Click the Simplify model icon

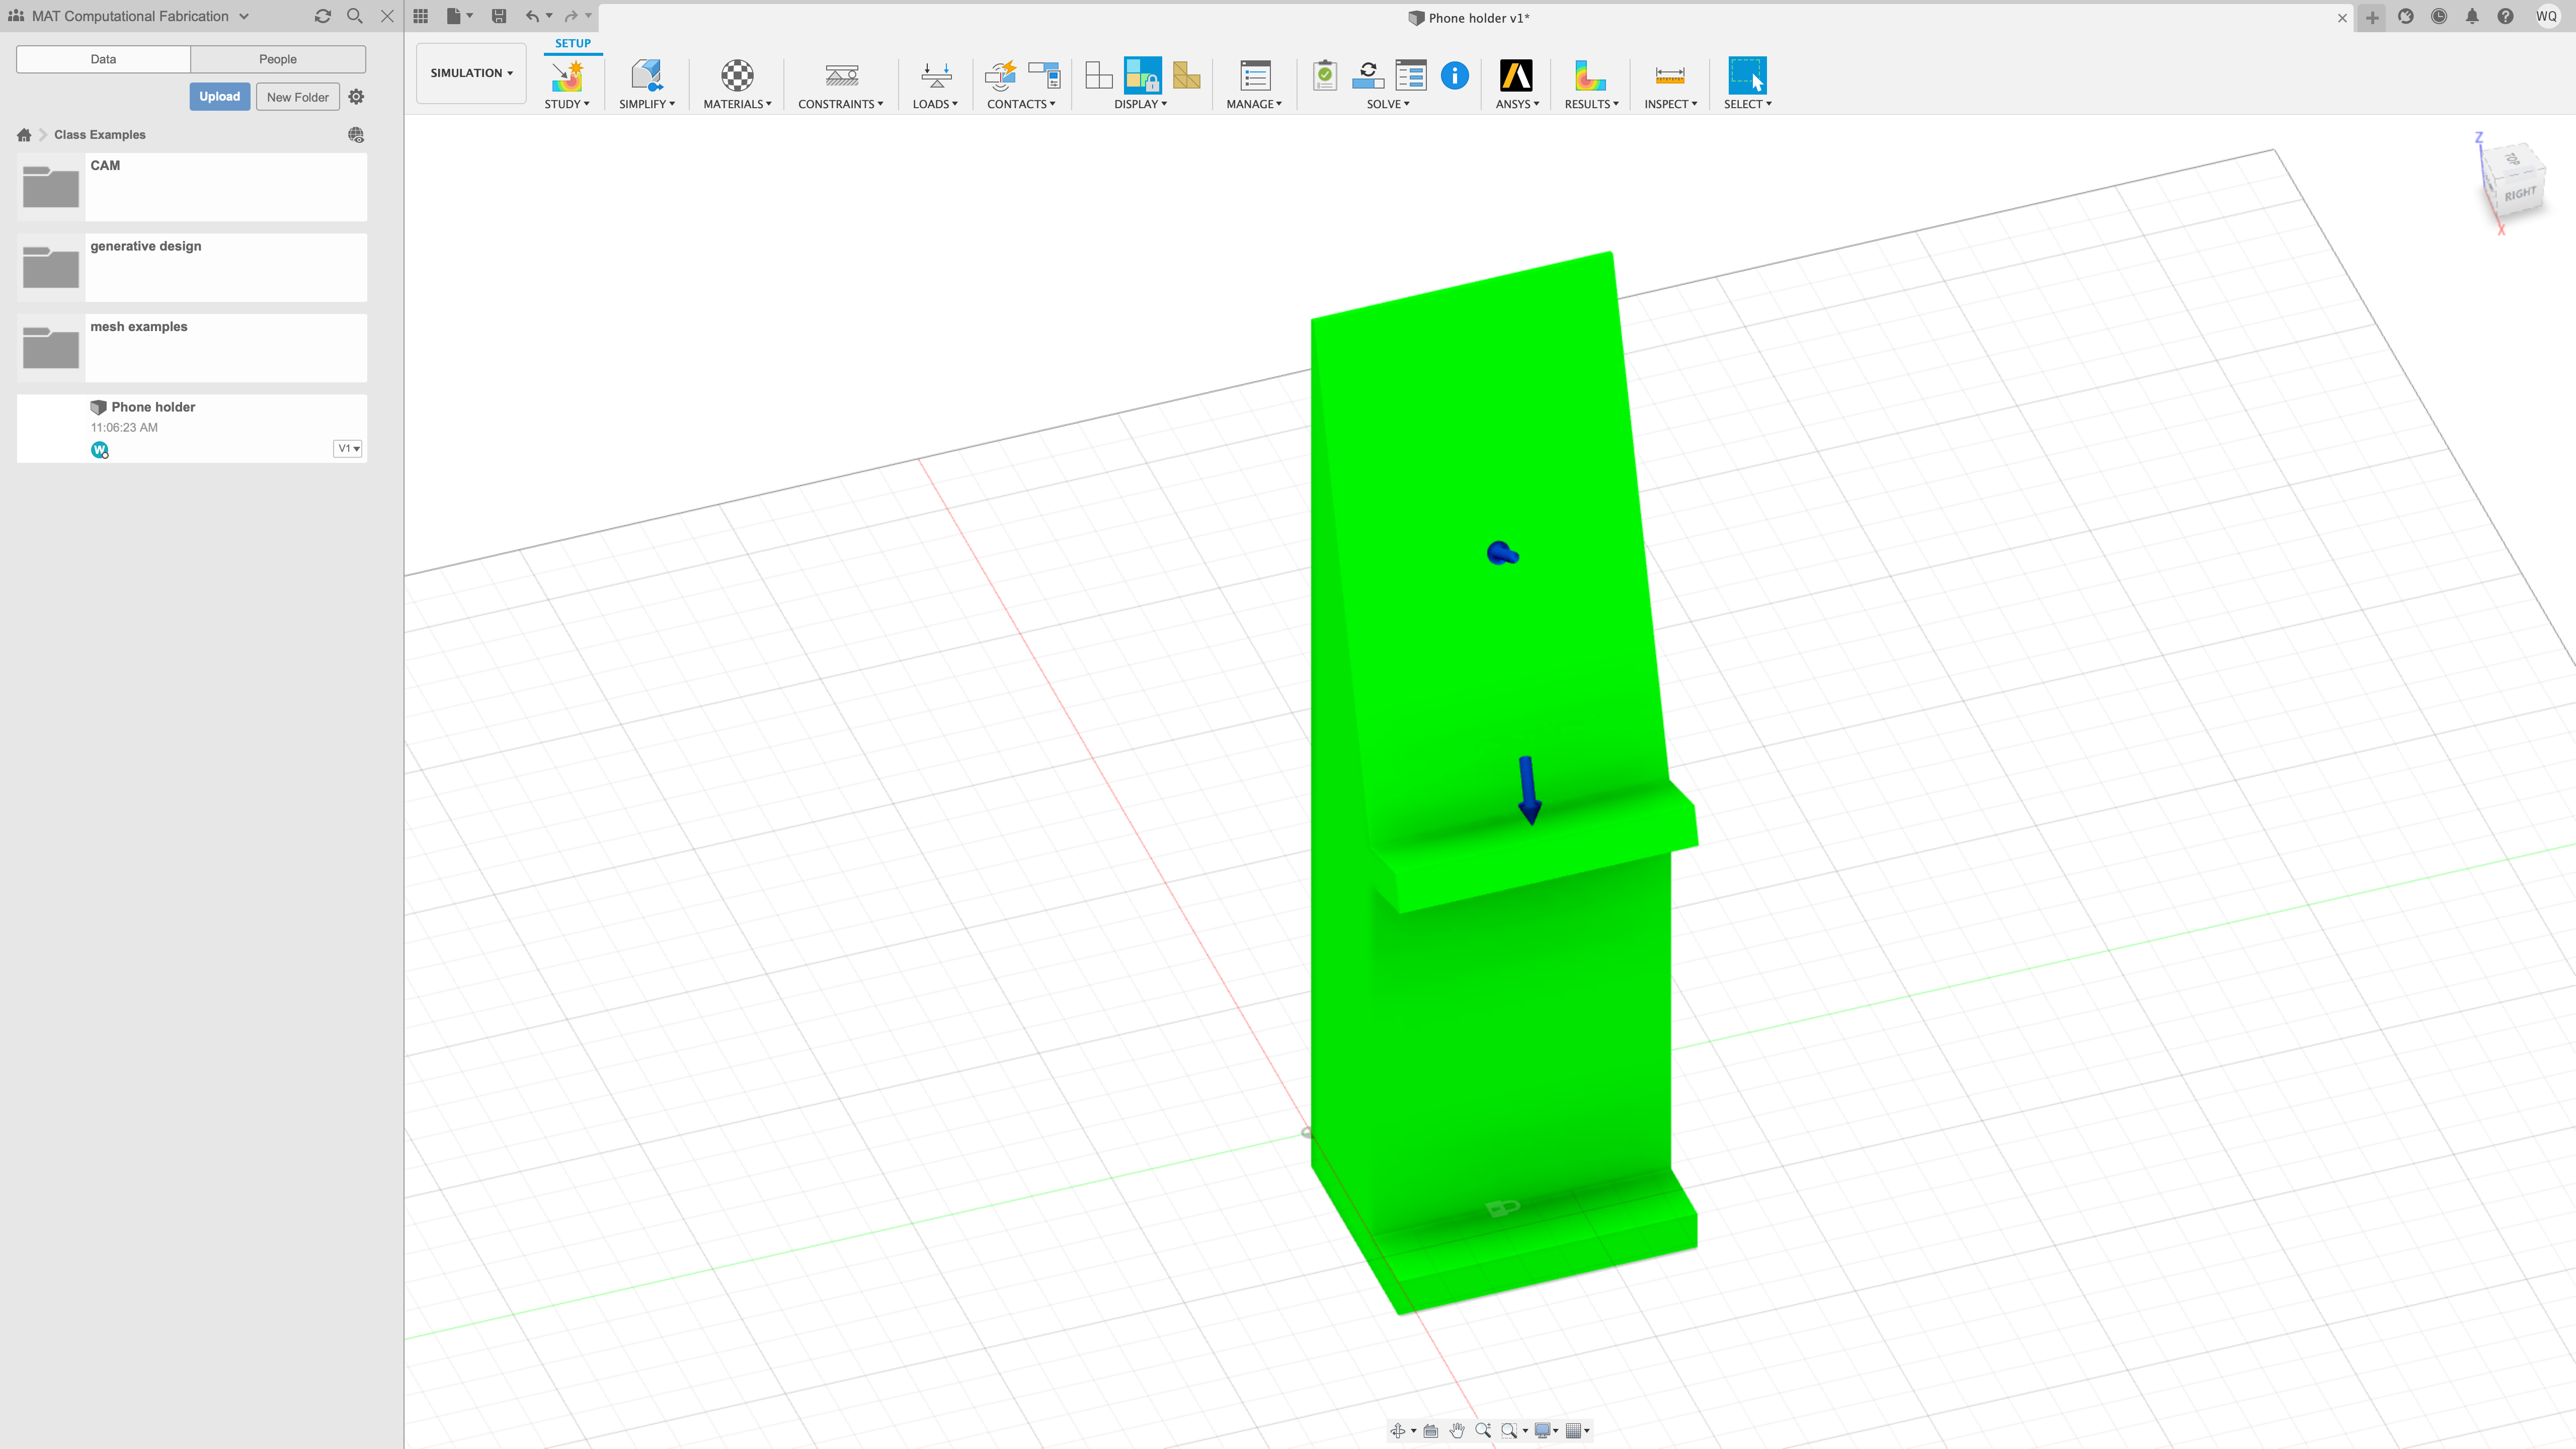646,76
